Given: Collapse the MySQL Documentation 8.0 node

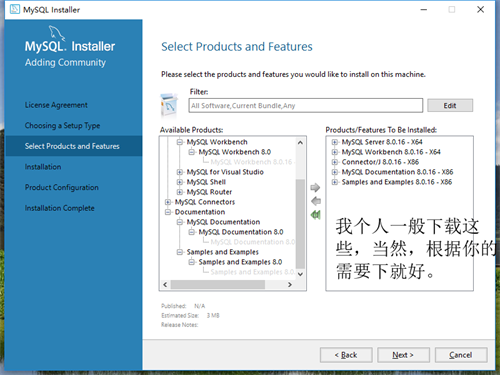Looking at the screenshot, I should click(191, 232).
